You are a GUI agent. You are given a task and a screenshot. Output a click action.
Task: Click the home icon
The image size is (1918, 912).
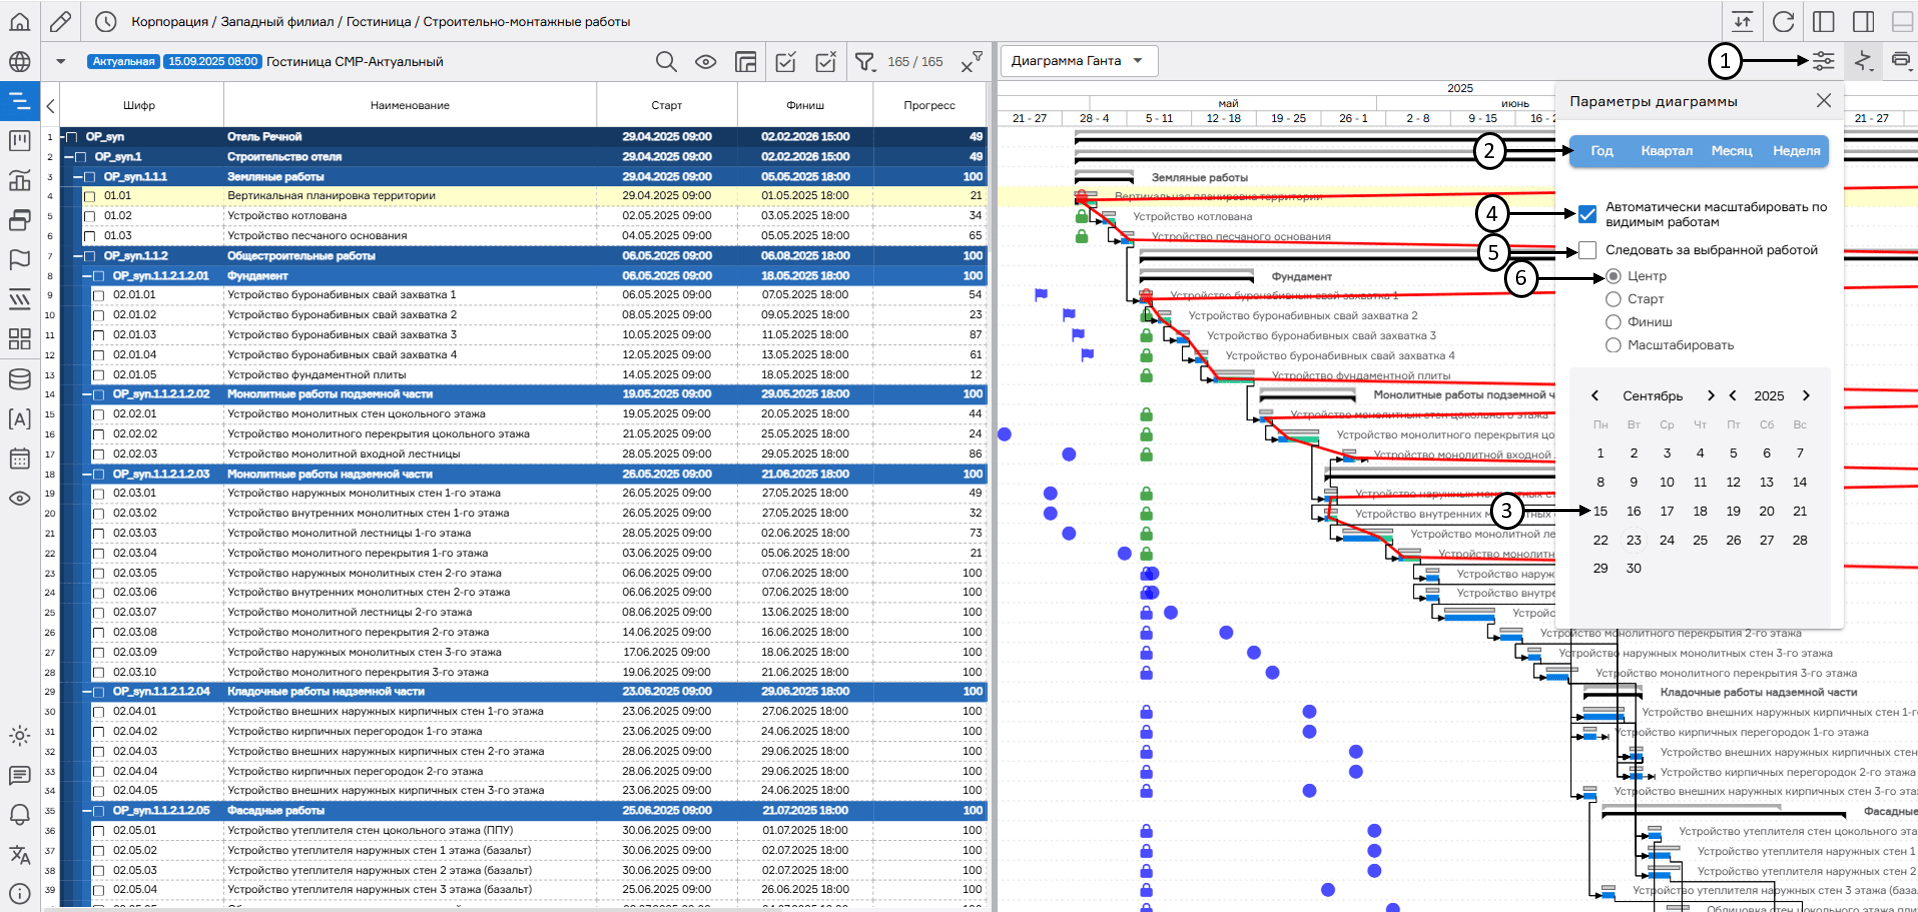(x=19, y=21)
